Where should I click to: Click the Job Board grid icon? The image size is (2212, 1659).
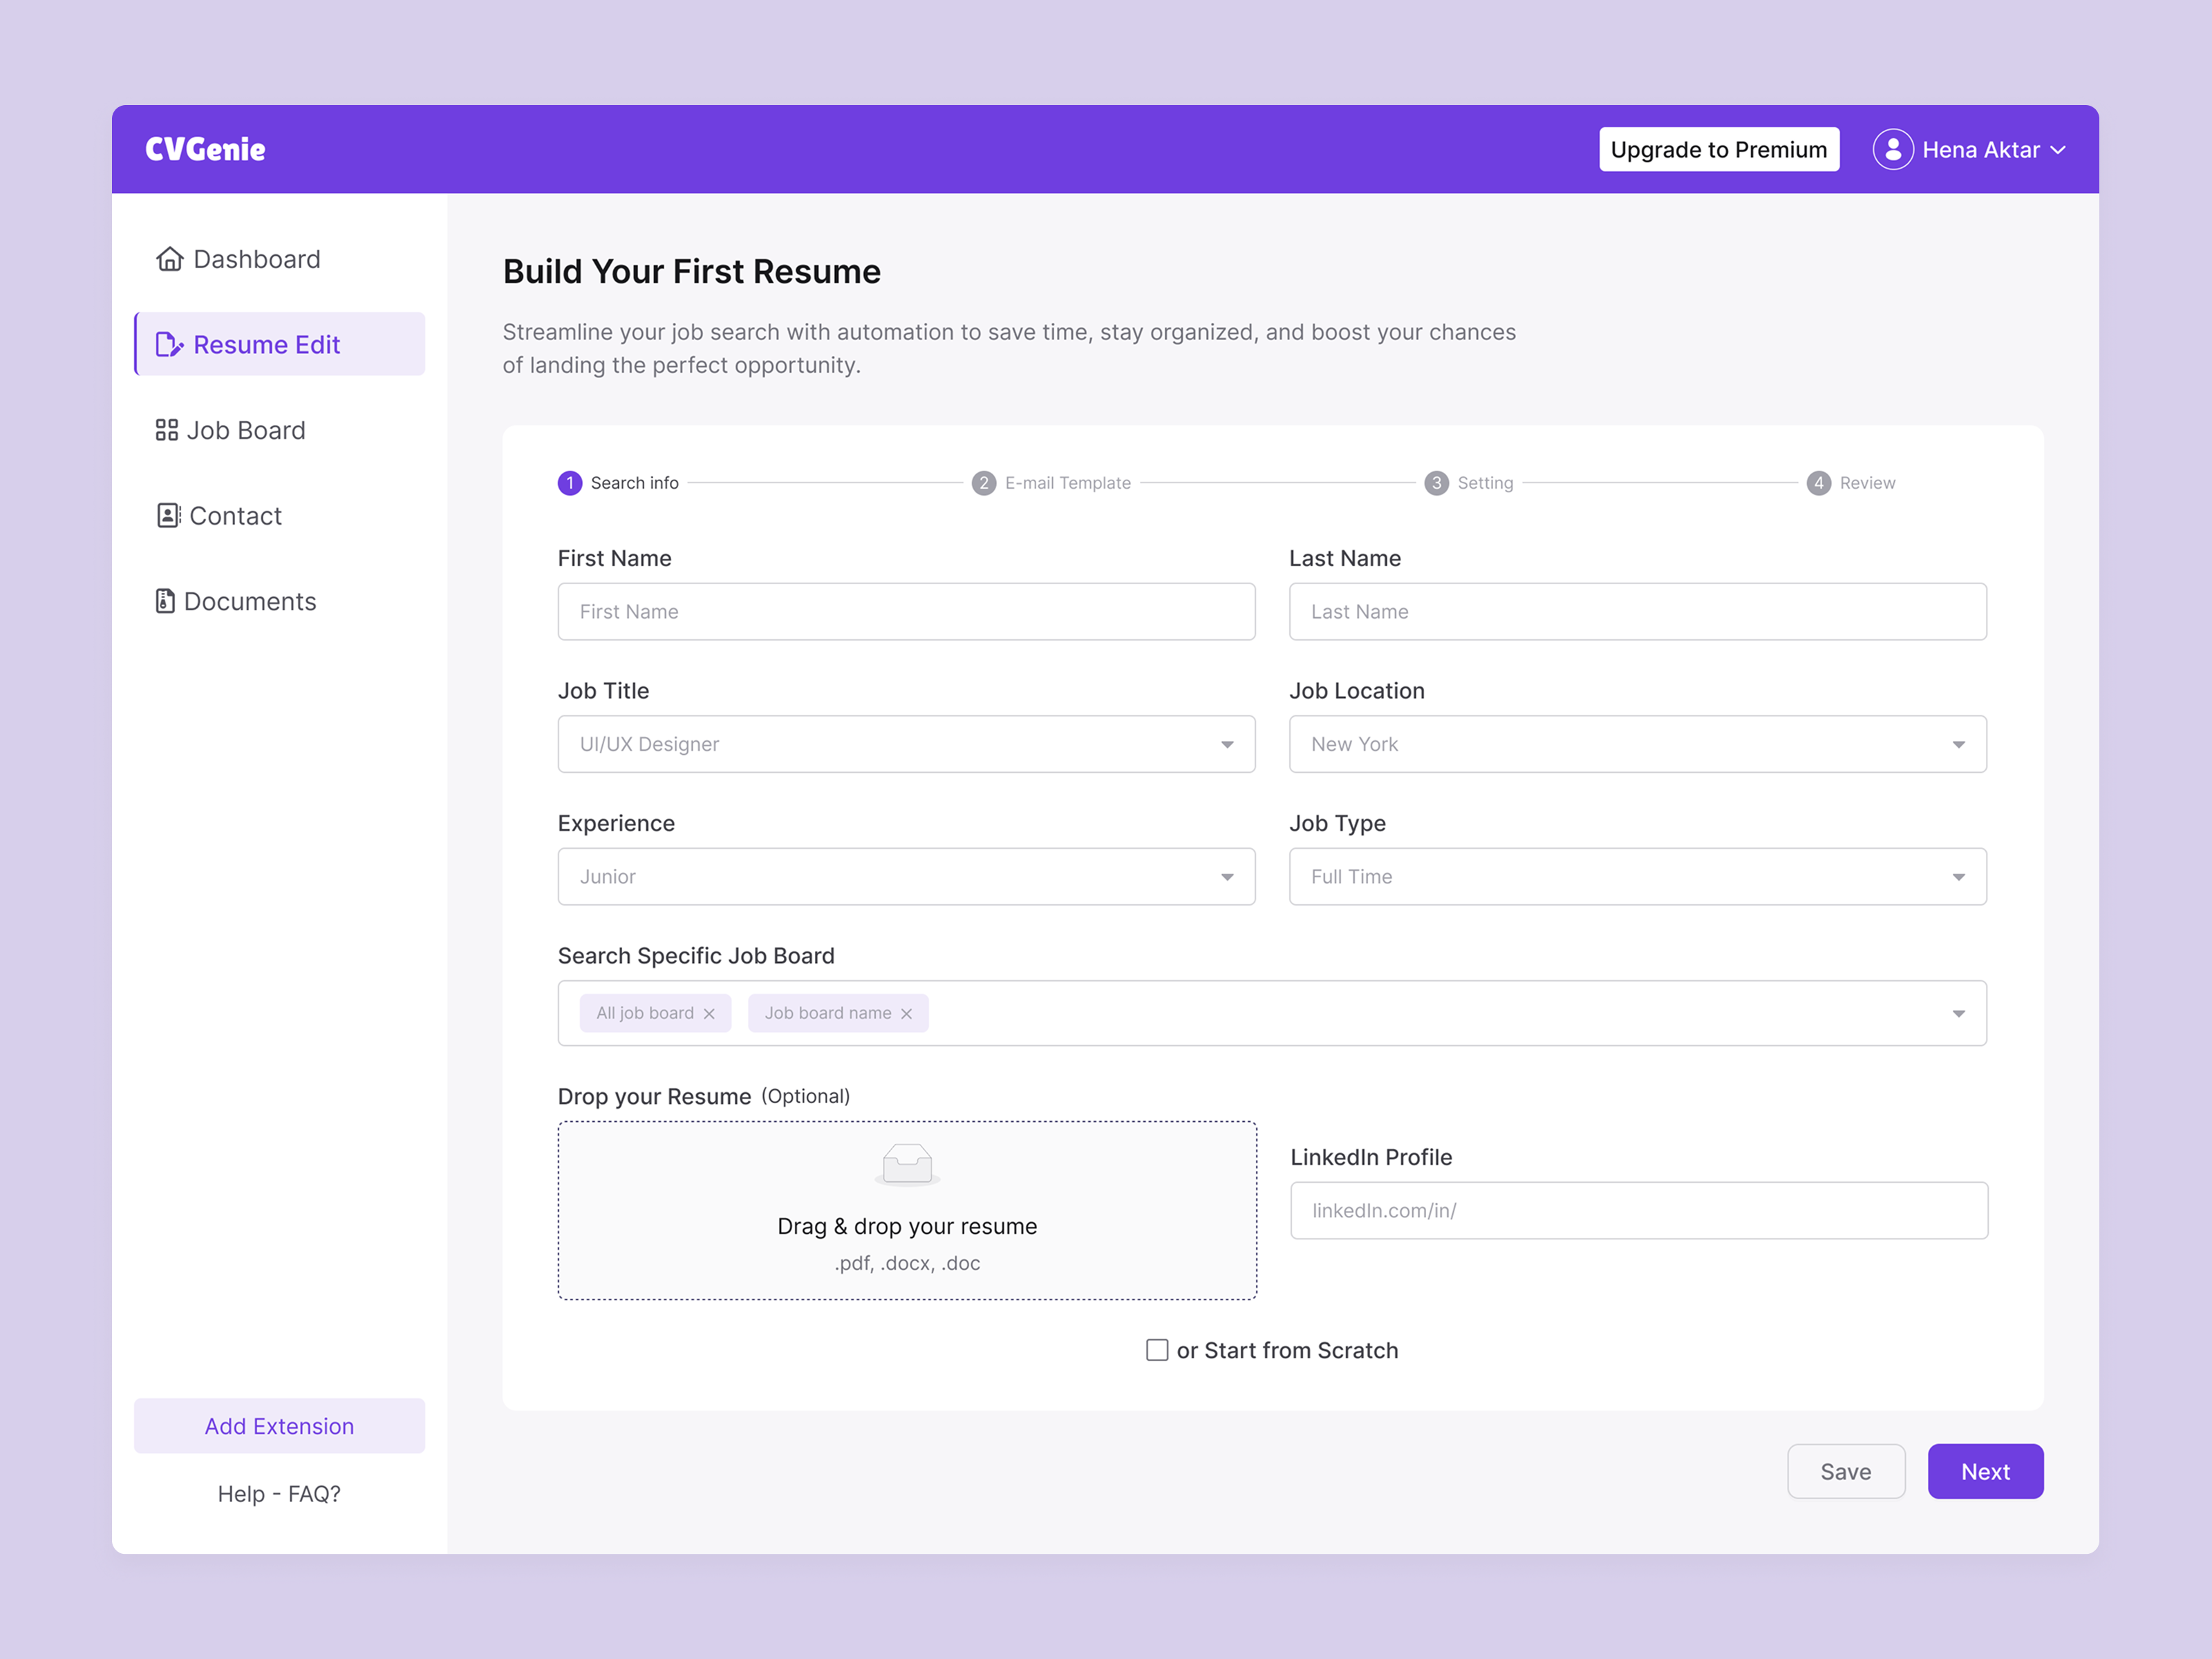point(166,430)
